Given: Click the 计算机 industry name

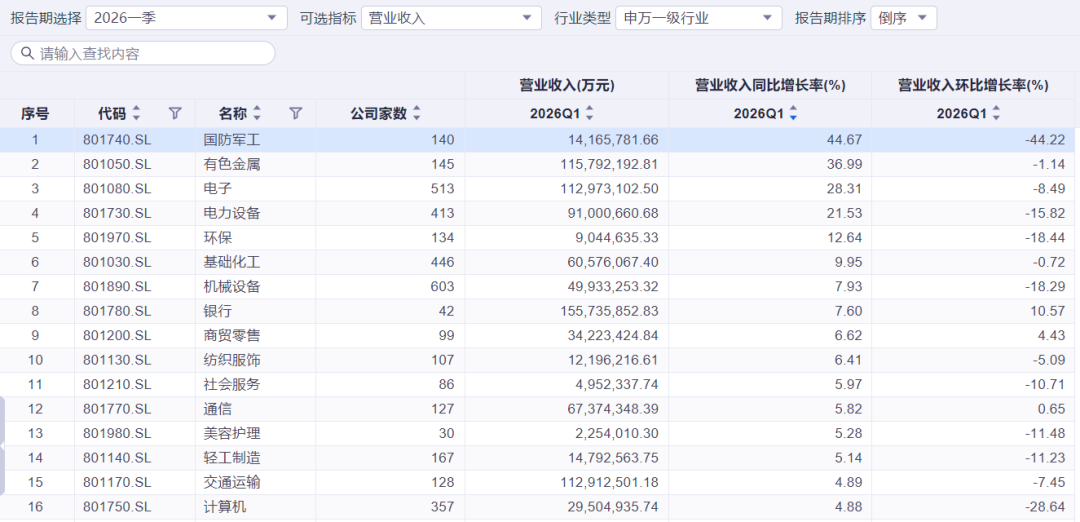Looking at the screenshot, I should pos(225,508).
